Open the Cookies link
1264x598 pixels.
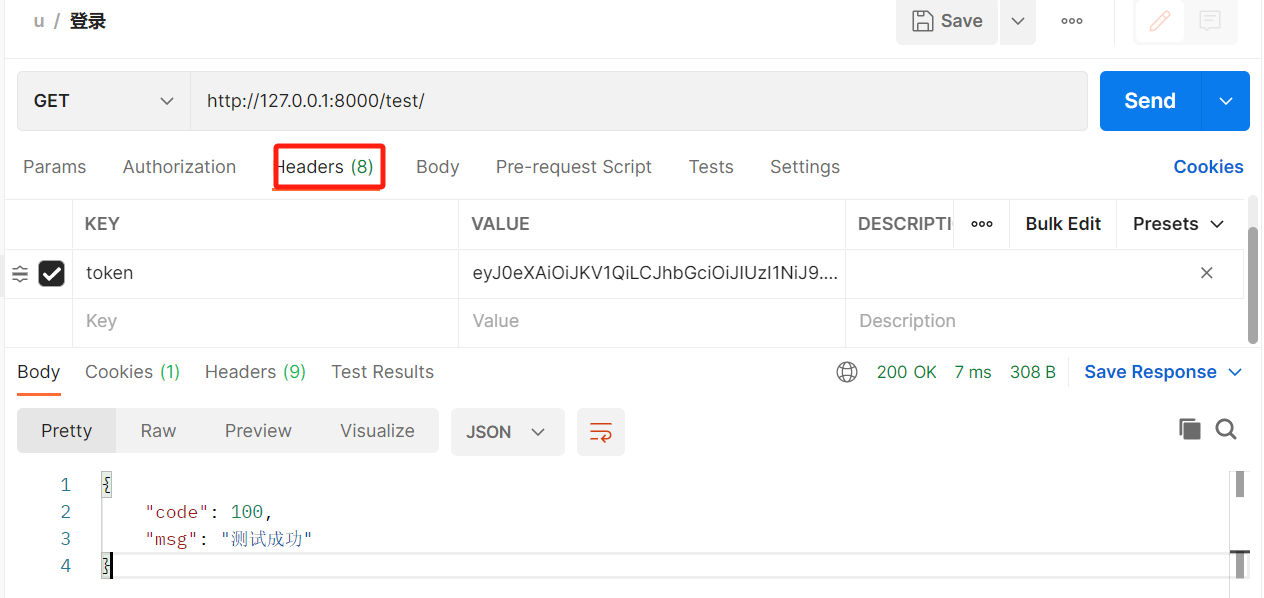tap(1209, 167)
